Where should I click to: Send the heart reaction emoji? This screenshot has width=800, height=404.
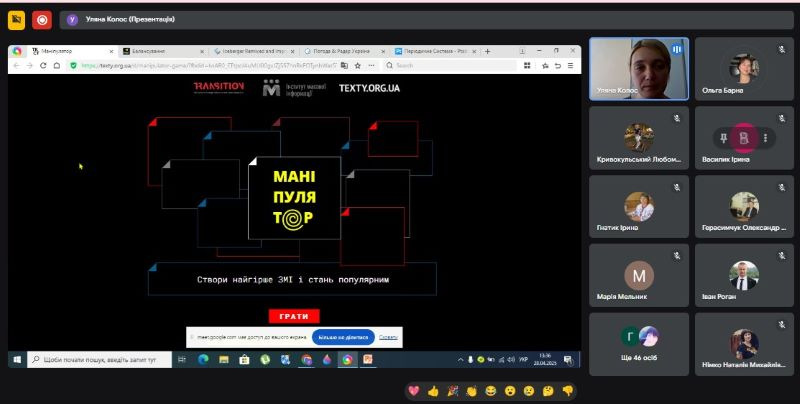click(414, 391)
